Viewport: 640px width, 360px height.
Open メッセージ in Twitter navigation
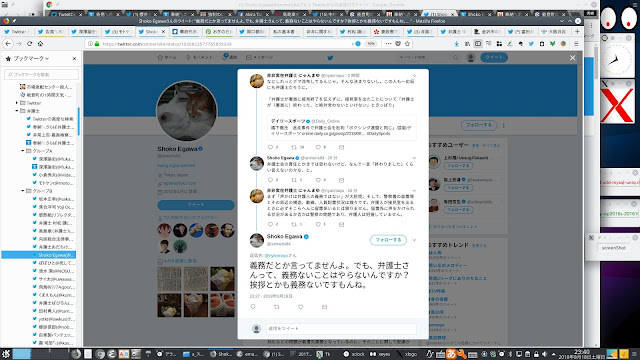tap(260, 58)
